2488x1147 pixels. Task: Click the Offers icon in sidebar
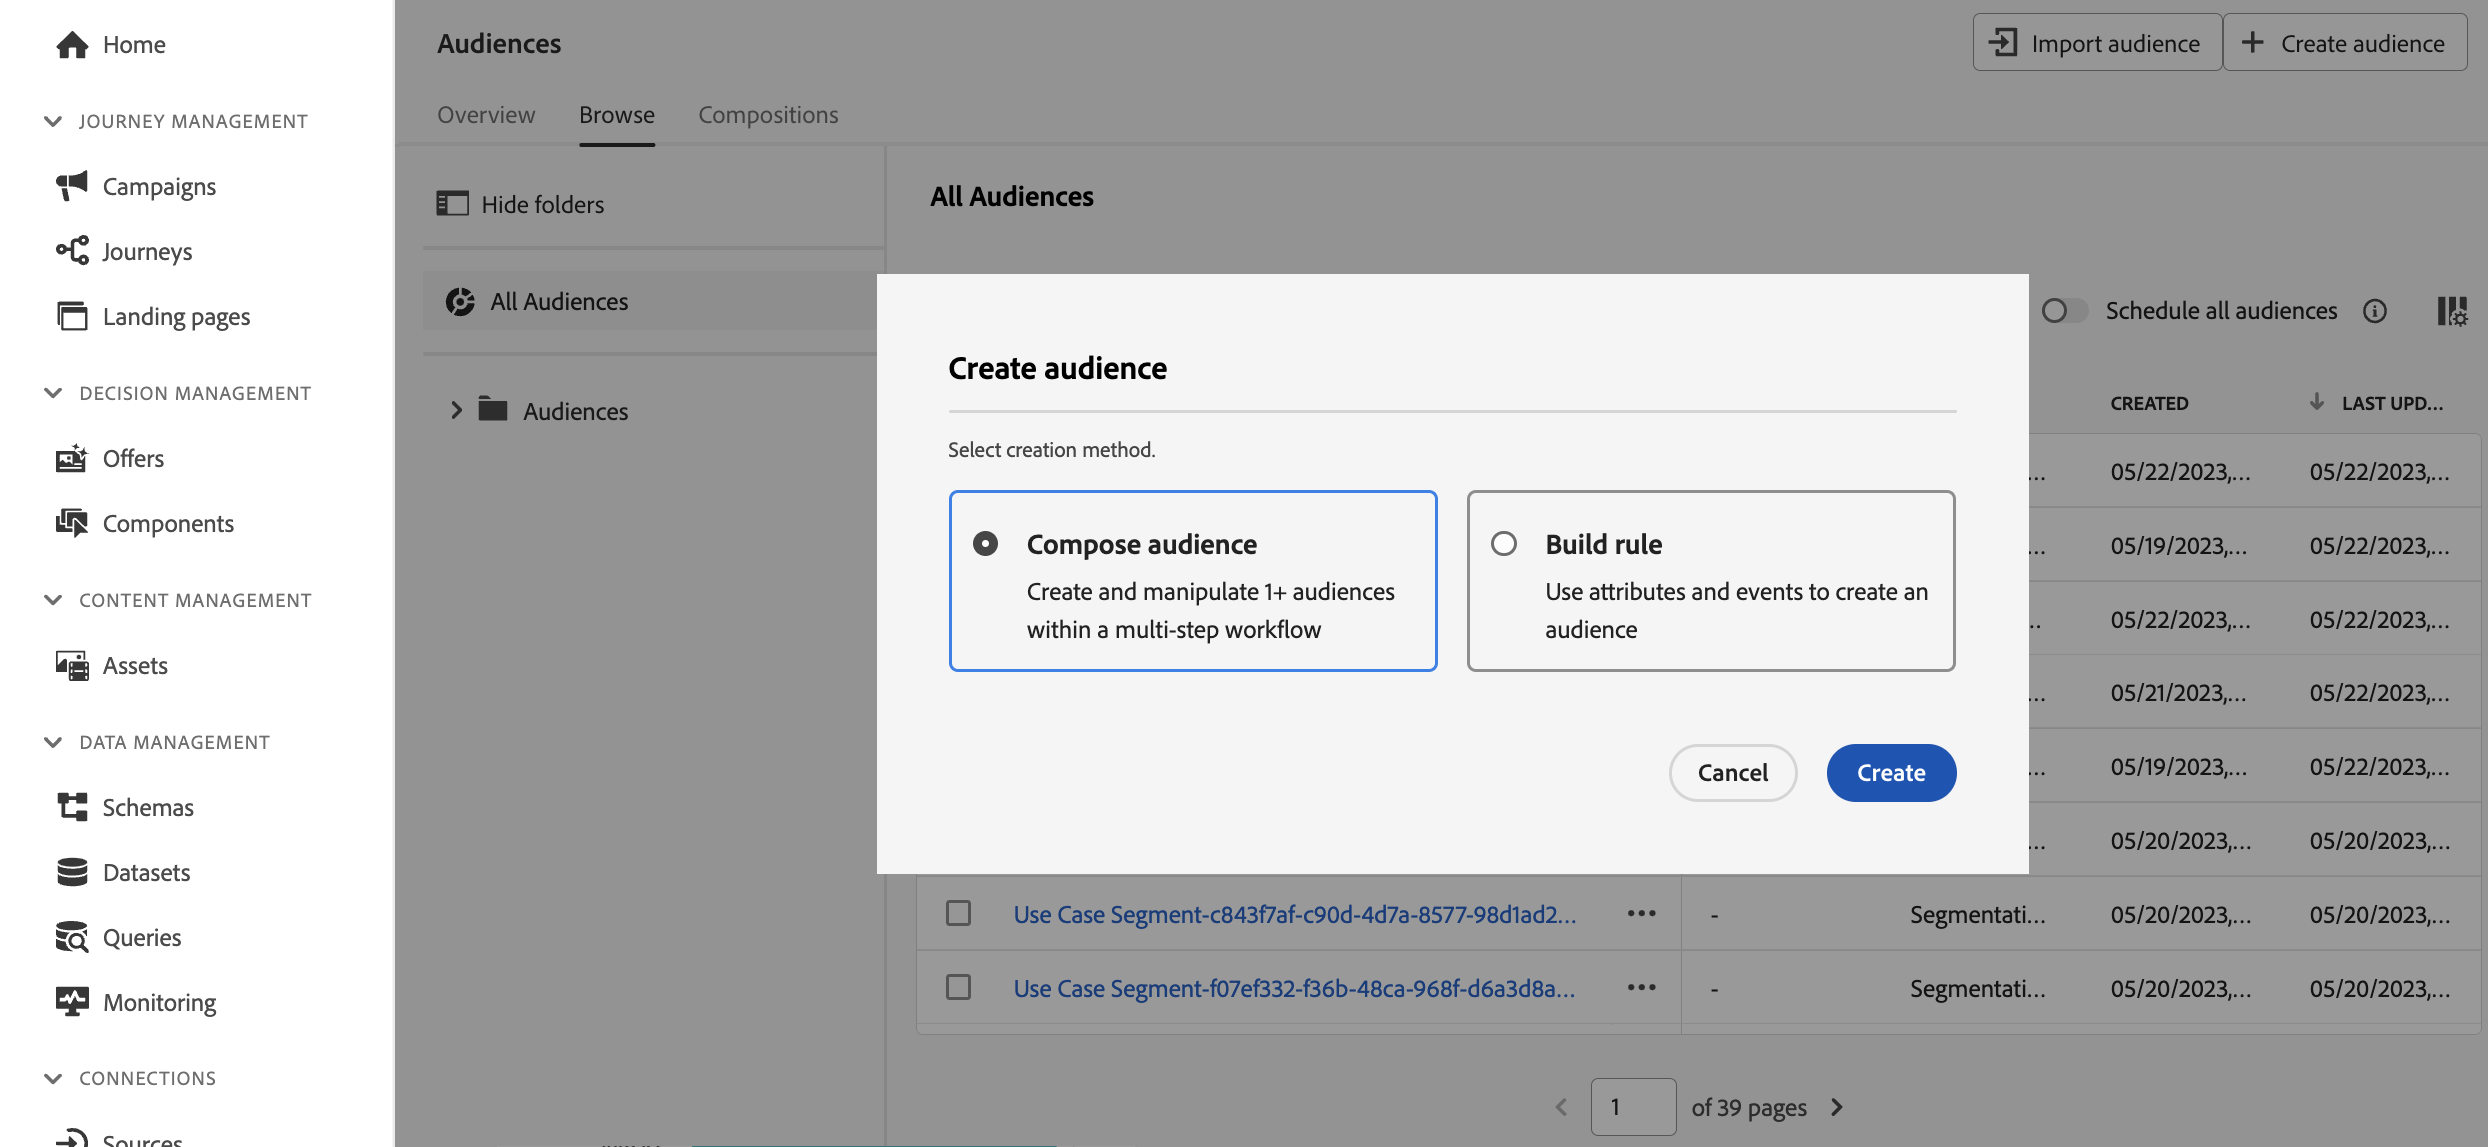pyautogui.click(x=72, y=458)
